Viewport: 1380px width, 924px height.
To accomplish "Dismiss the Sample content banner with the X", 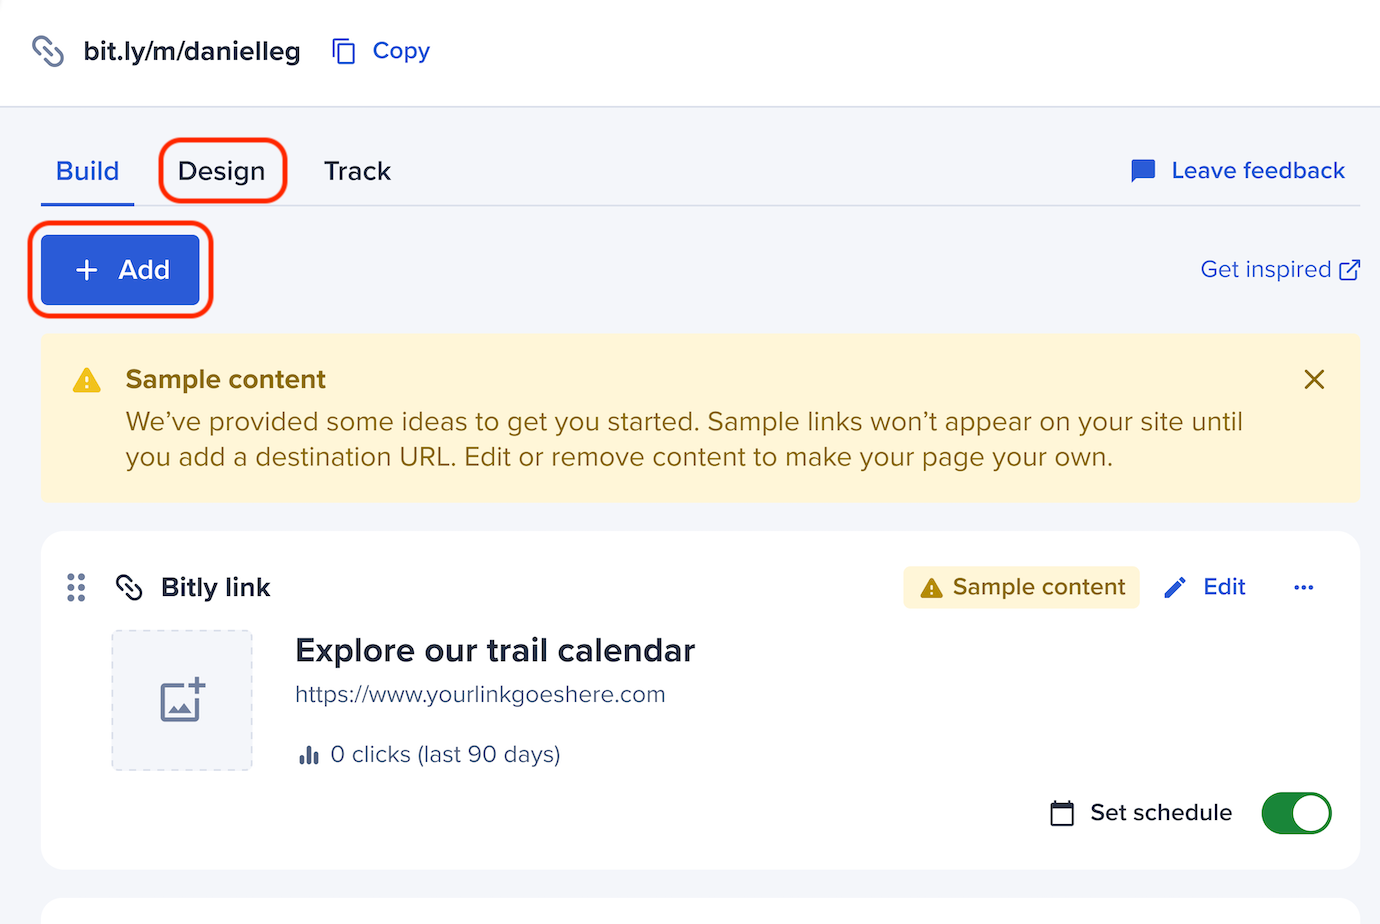I will (1314, 380).
